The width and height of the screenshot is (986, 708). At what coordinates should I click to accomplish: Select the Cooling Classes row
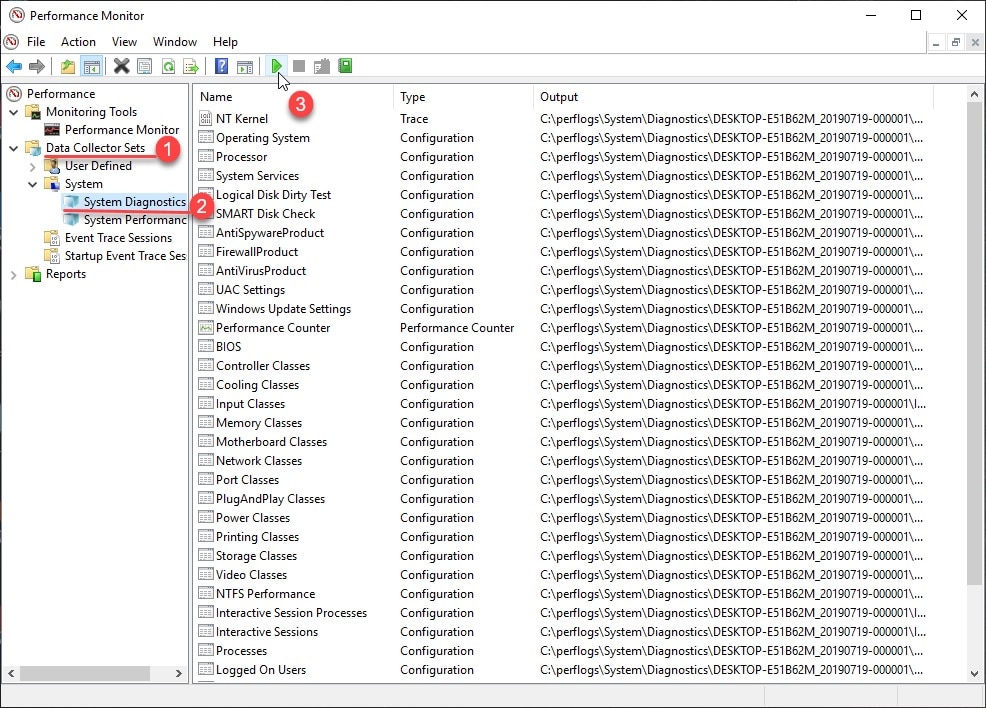click(x=563, y=385)
